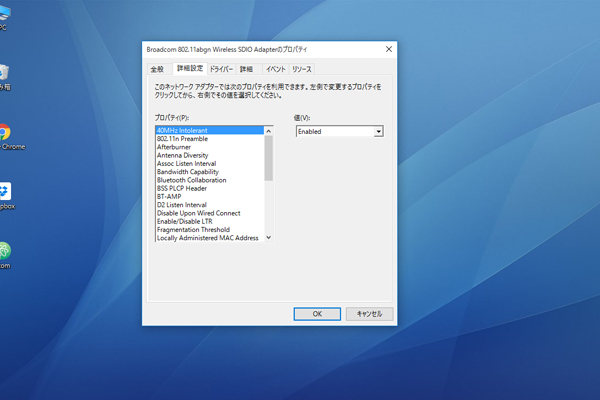Switch to the 全般 tab
The height and width of the screenshot is (400, 600).
157,69
